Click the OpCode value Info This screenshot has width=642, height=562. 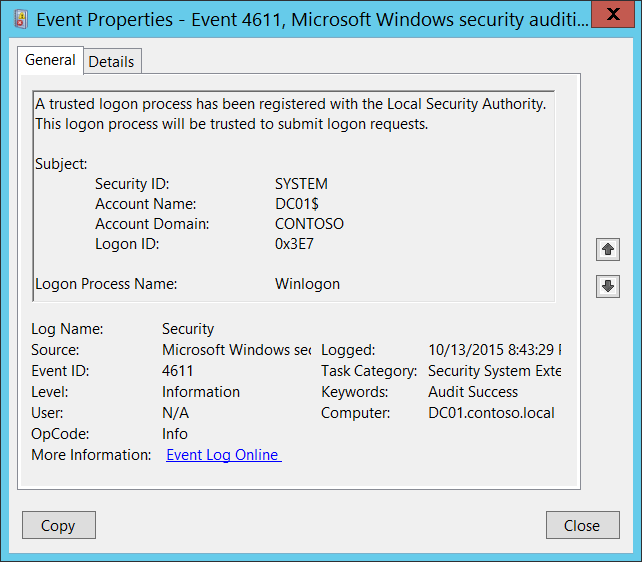coord(175,434)
